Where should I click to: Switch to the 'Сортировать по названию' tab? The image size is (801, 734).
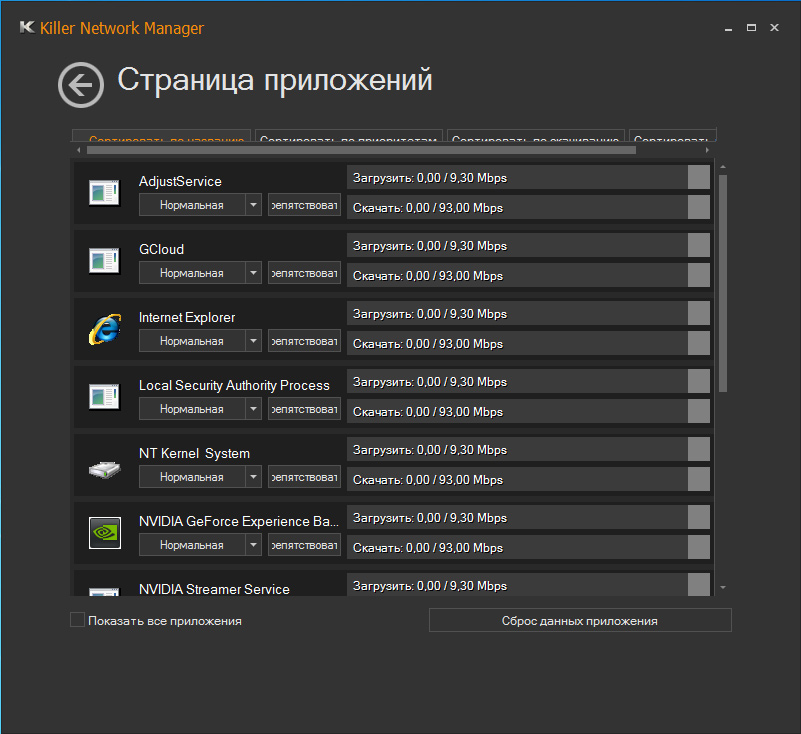pyautogui.click(x=161, y=136)
